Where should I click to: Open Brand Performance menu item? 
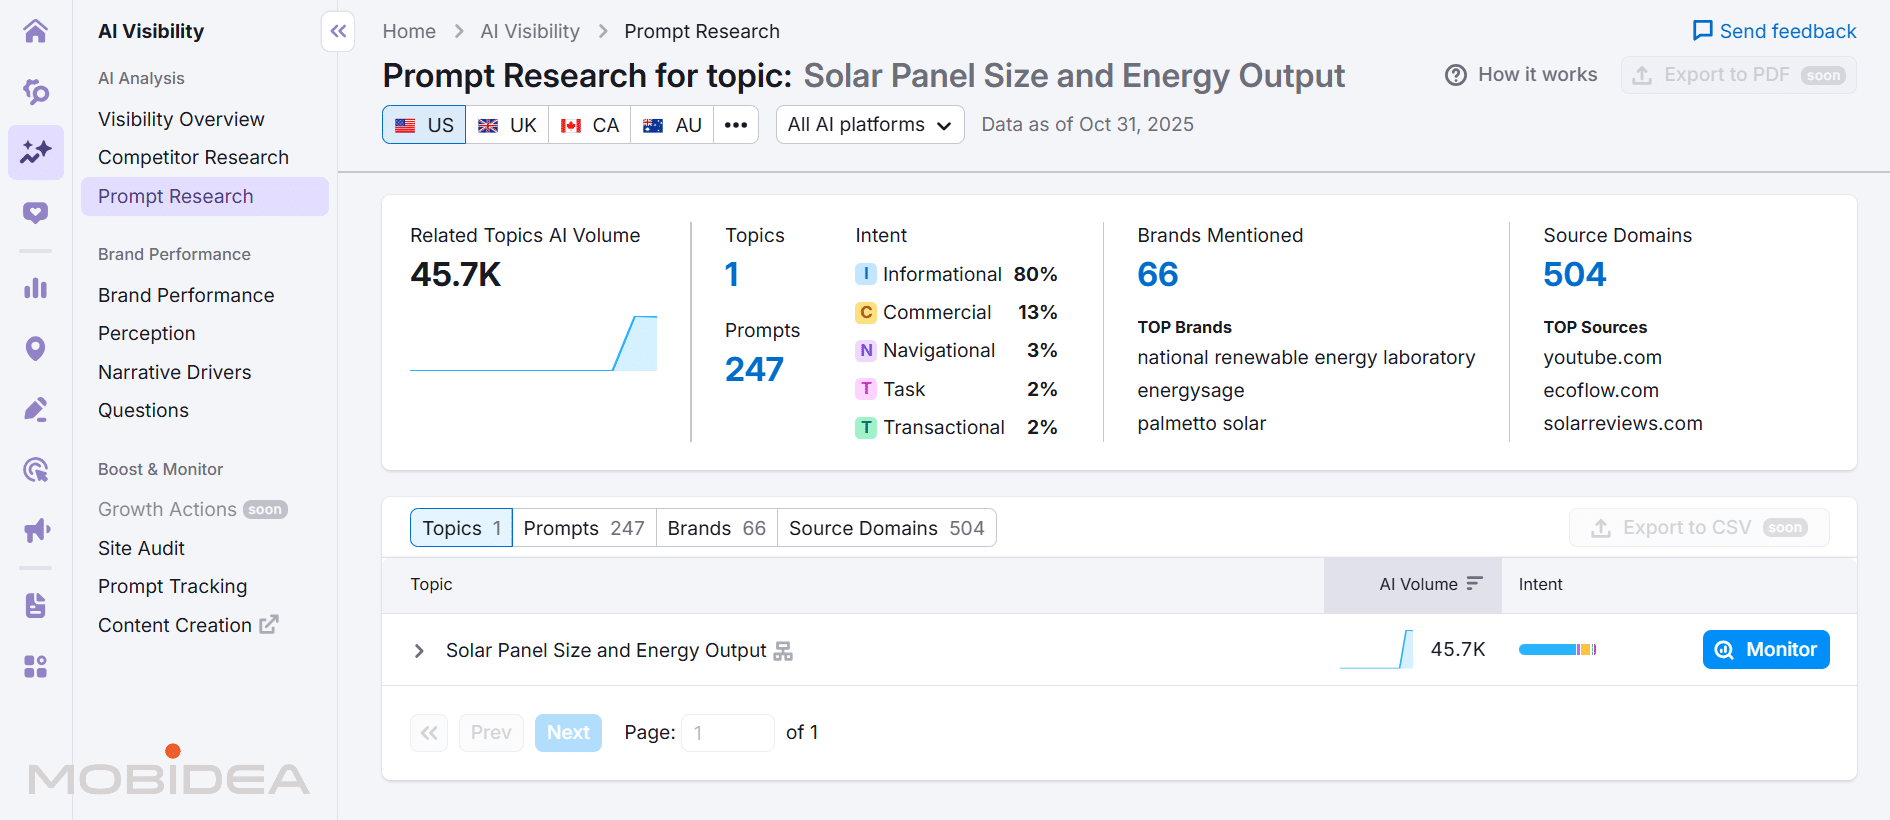click(x=186, y=295)
